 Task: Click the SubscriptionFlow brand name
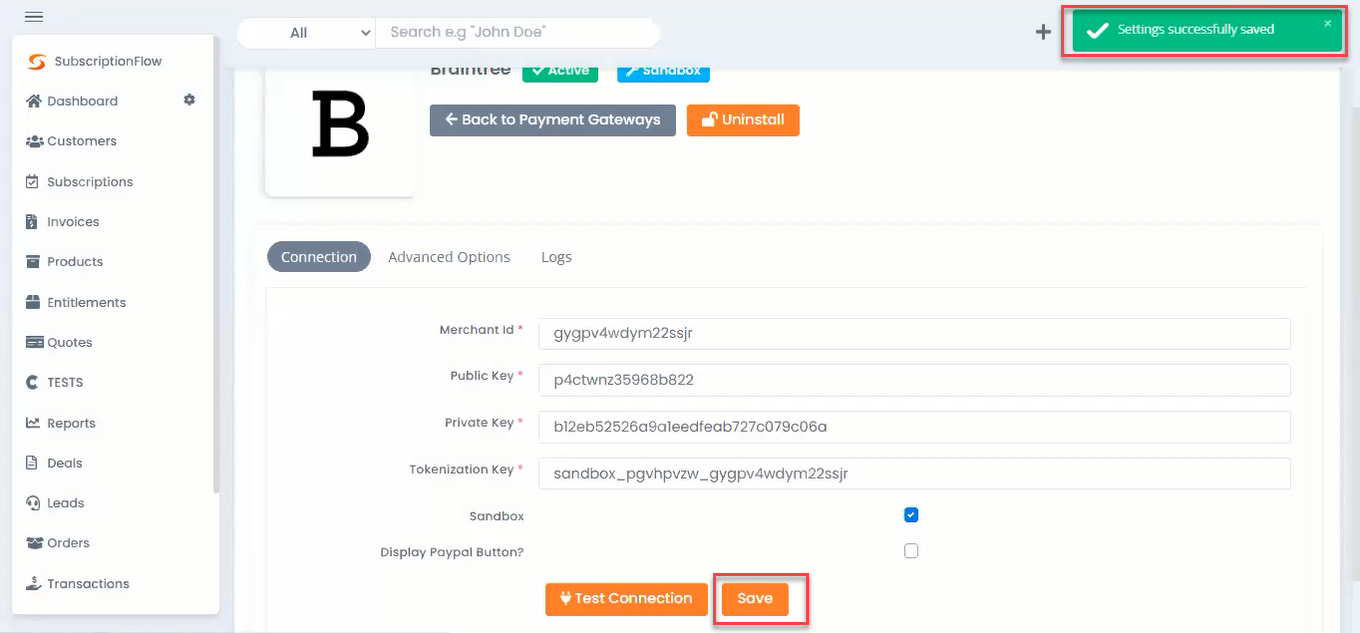coord(108,61)
